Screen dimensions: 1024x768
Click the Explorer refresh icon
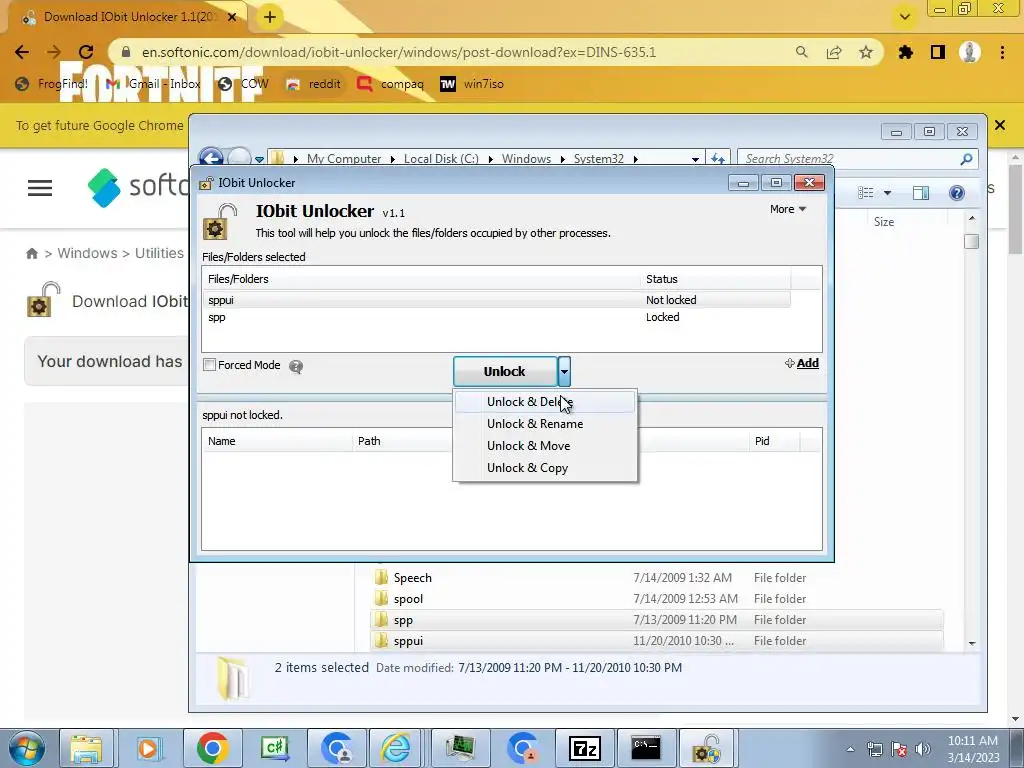coord(718,159)
